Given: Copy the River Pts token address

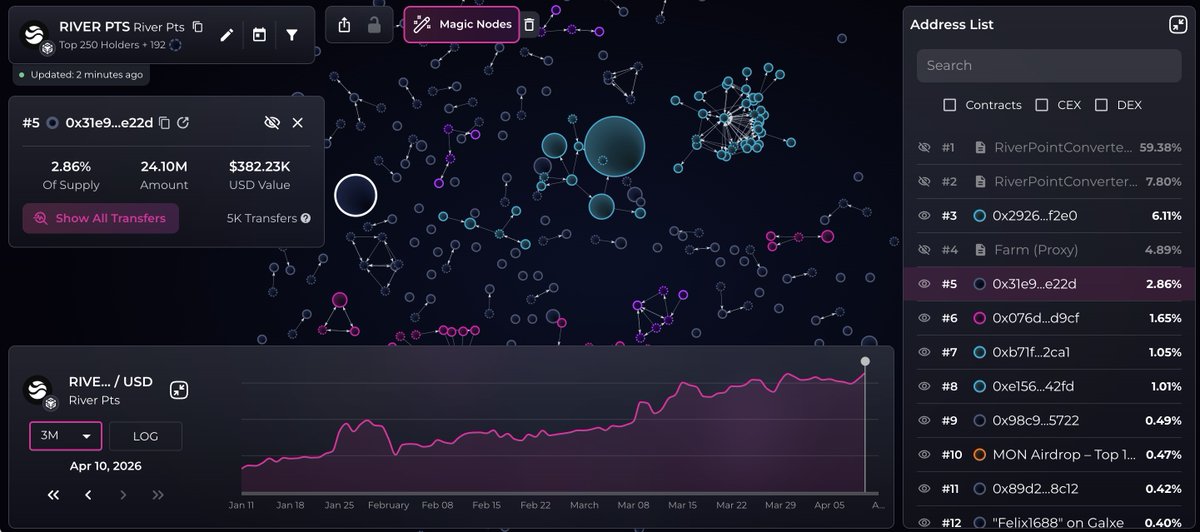Looking at the screenshot, I should [x=198, y=27].
